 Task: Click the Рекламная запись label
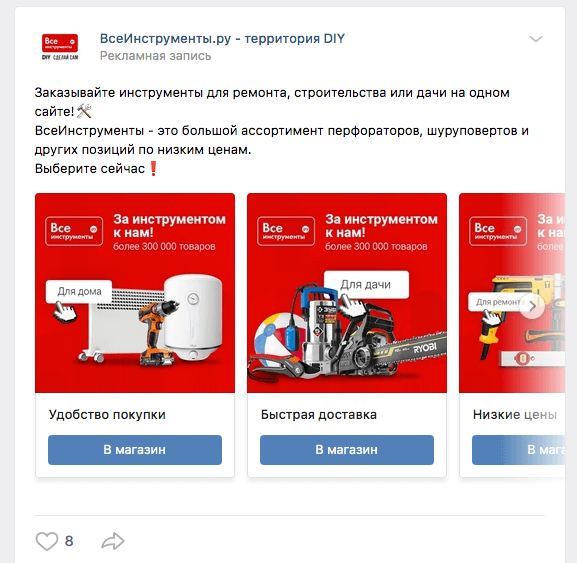tap(155, 56)
